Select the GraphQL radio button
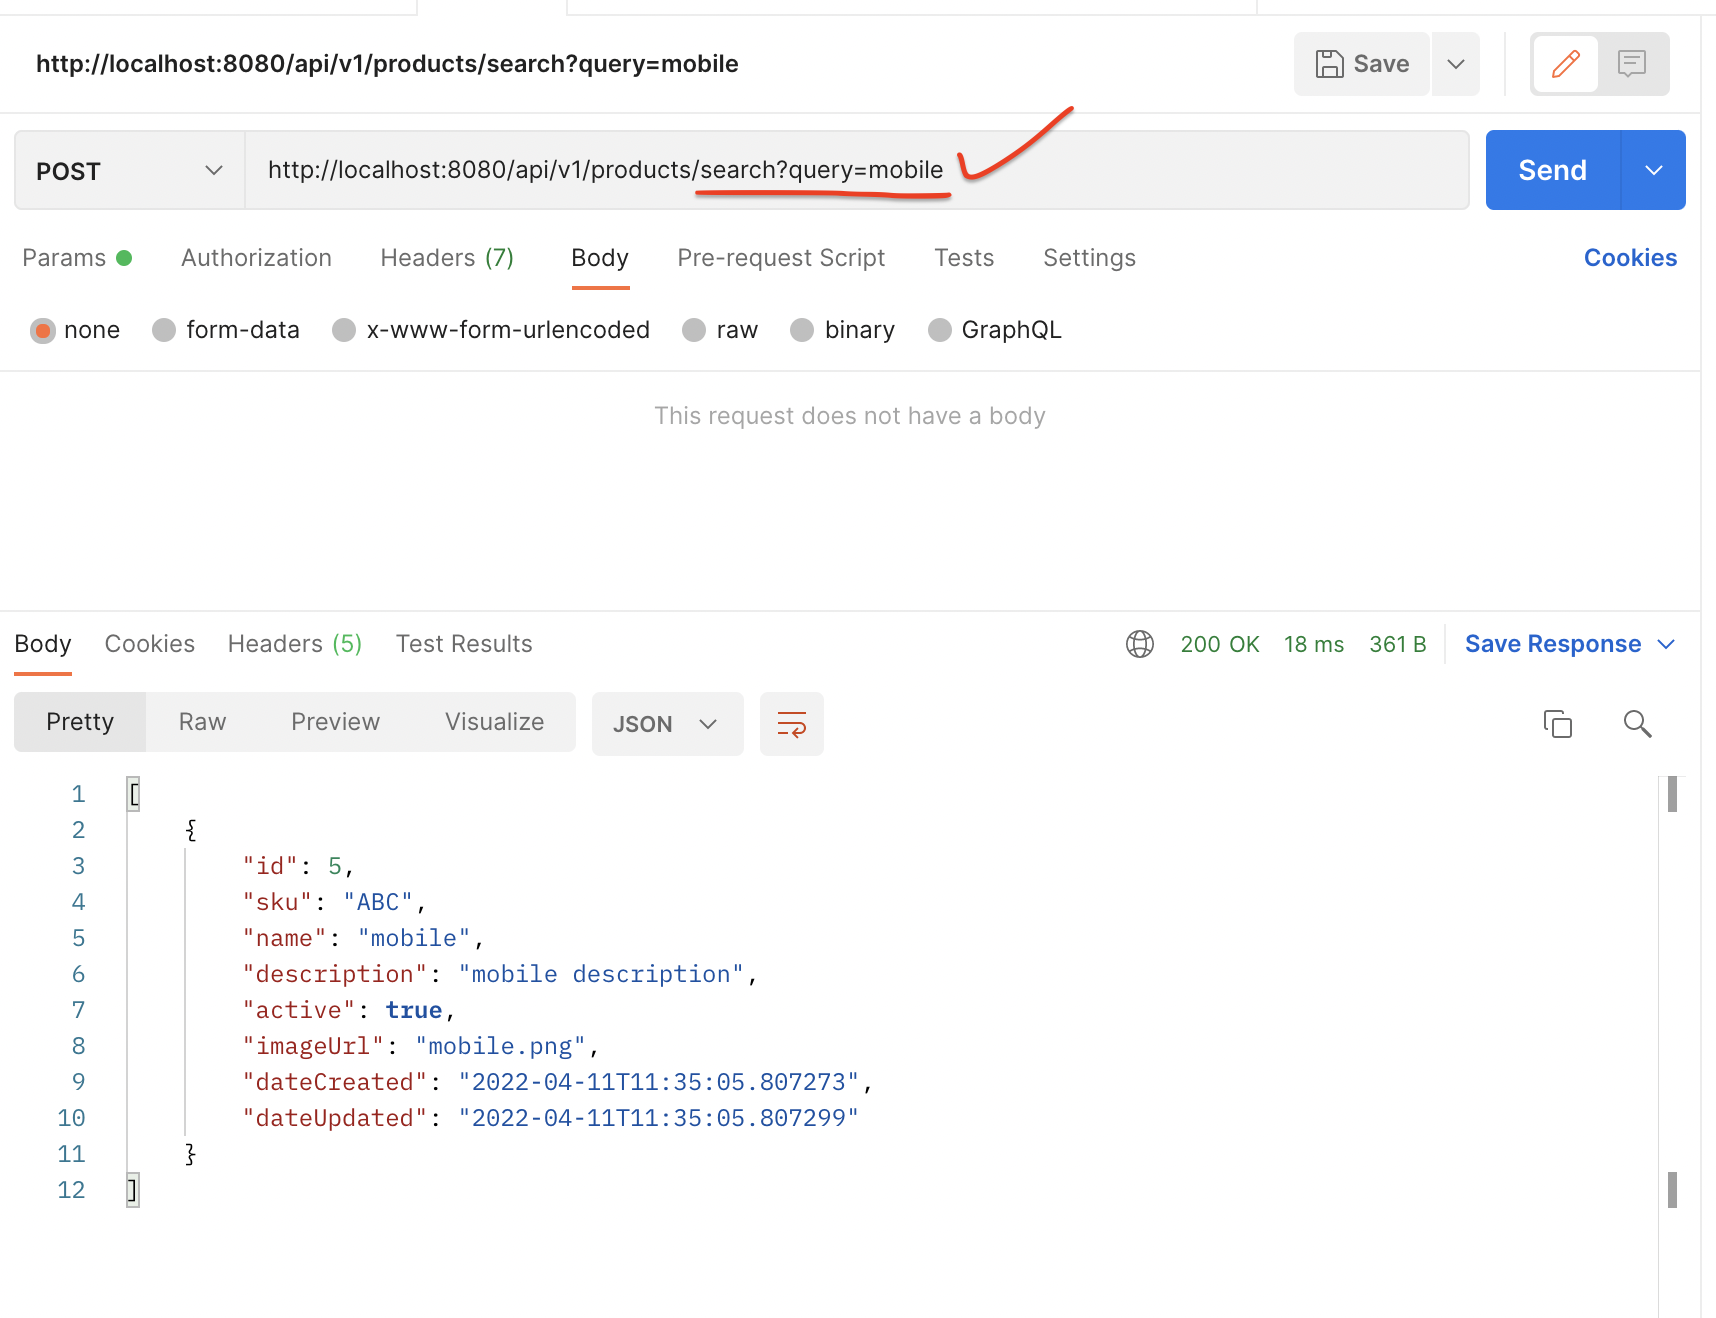This screenshot has width=1716, height=1318. pyautogui.click(x=939, y=330)
